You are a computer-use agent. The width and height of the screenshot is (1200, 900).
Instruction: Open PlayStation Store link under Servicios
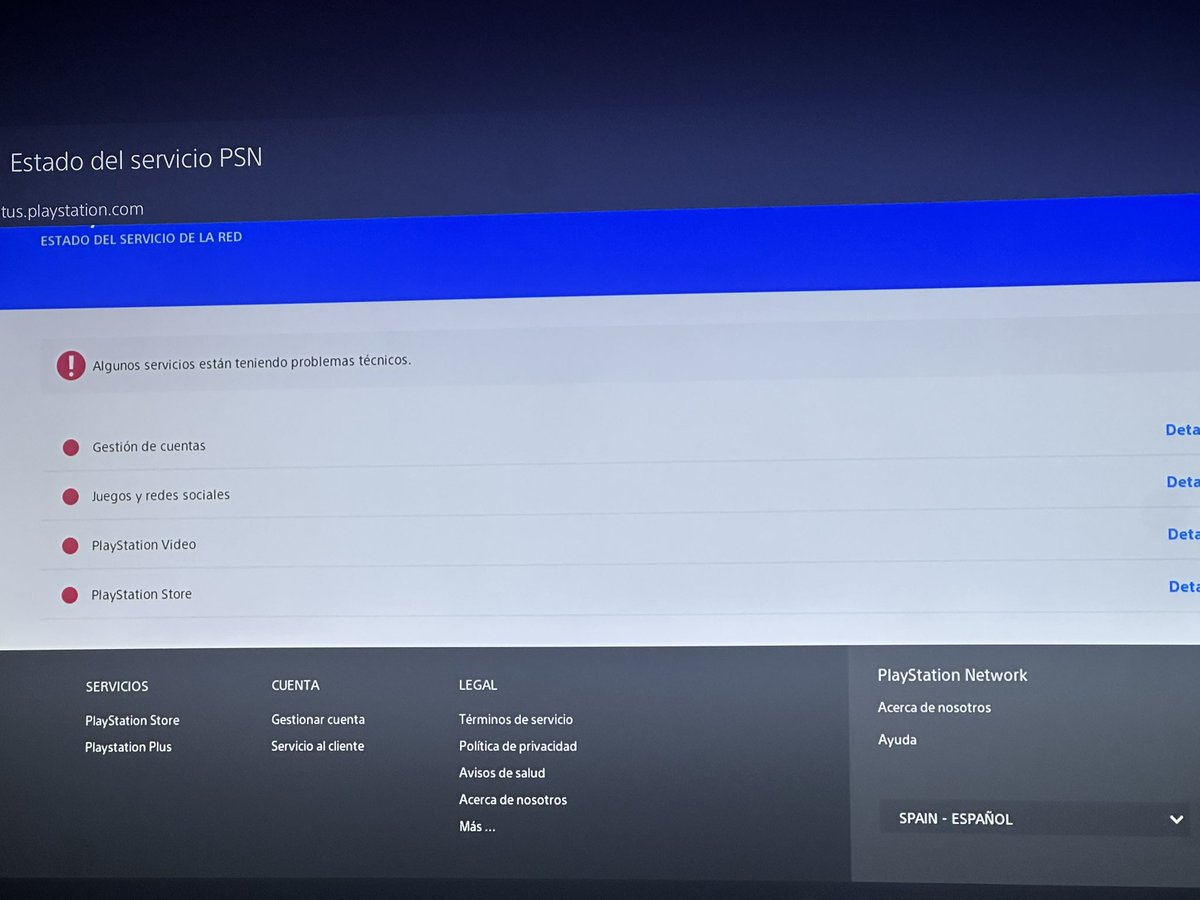(132, 721)
